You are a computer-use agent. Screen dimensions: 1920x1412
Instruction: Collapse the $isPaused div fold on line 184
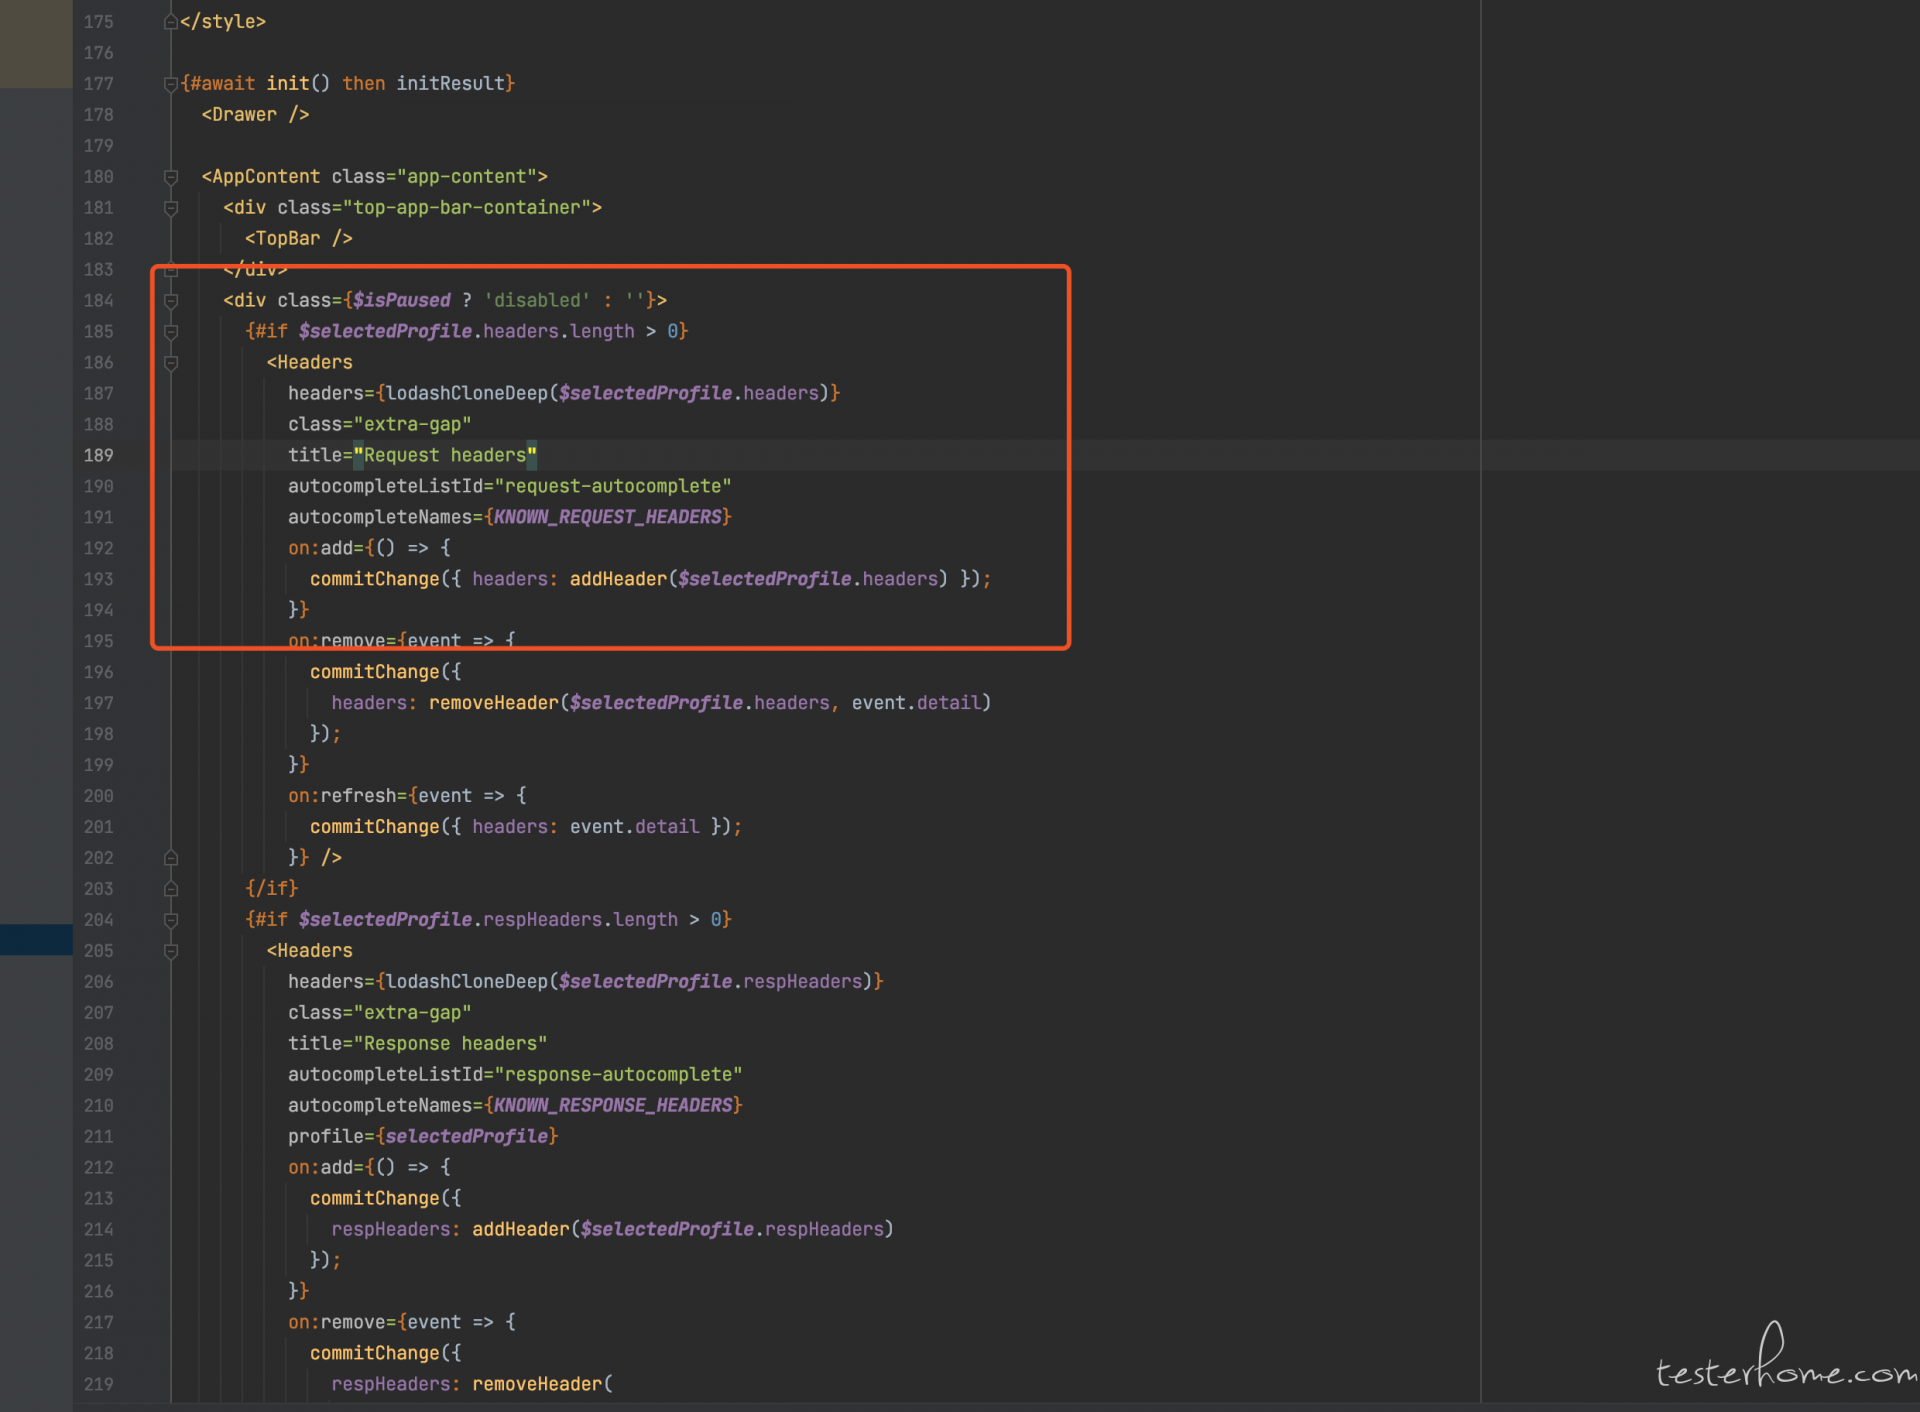(171, 301)
